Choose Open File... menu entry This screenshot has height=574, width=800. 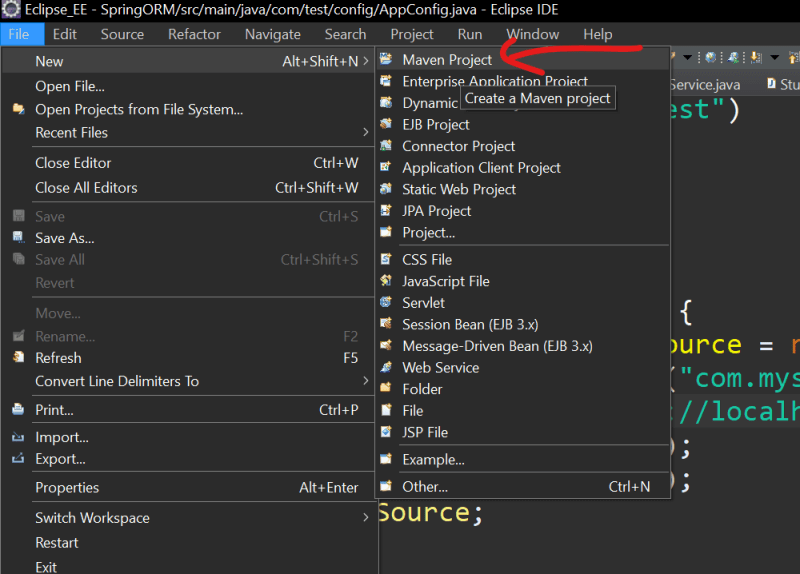coord(188,86)
